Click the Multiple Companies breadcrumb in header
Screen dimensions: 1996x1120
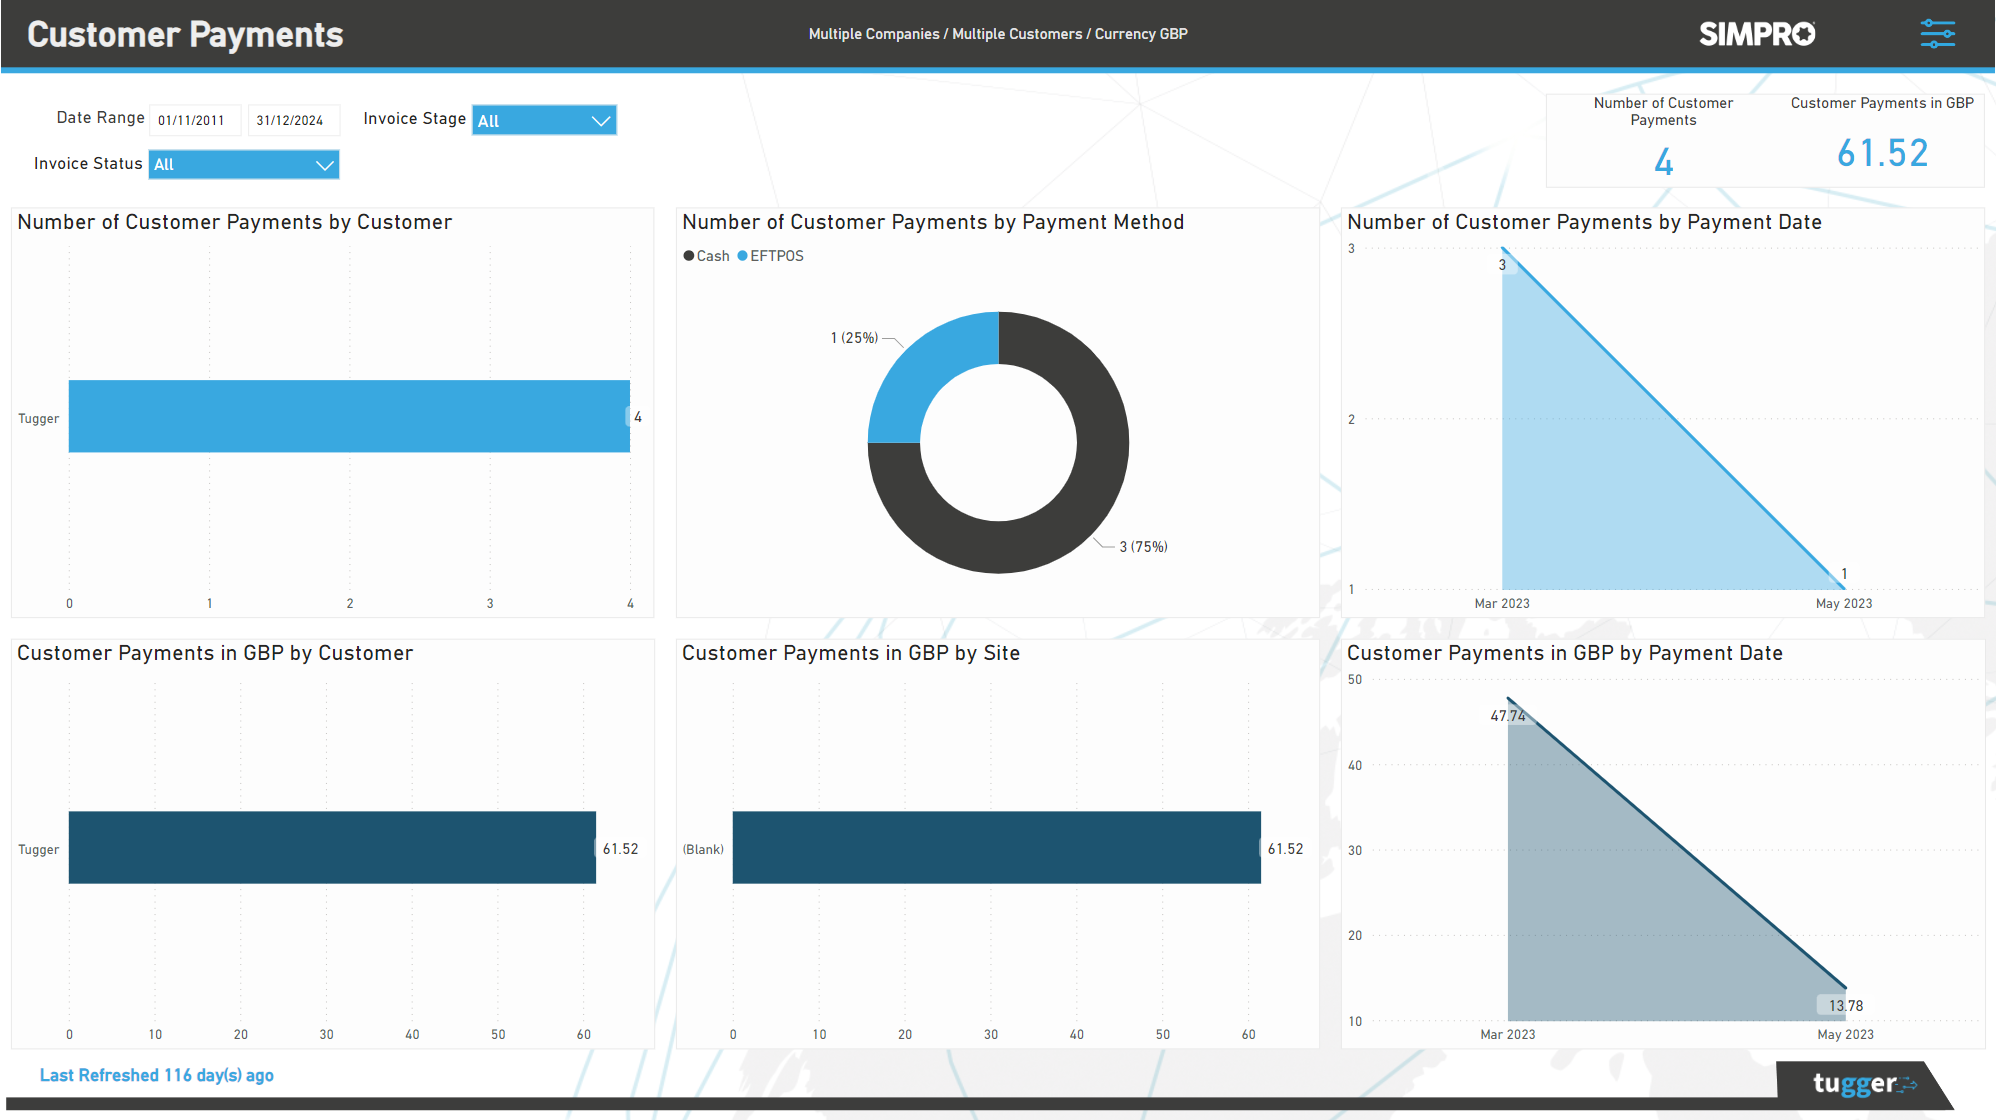coord(874,33)
